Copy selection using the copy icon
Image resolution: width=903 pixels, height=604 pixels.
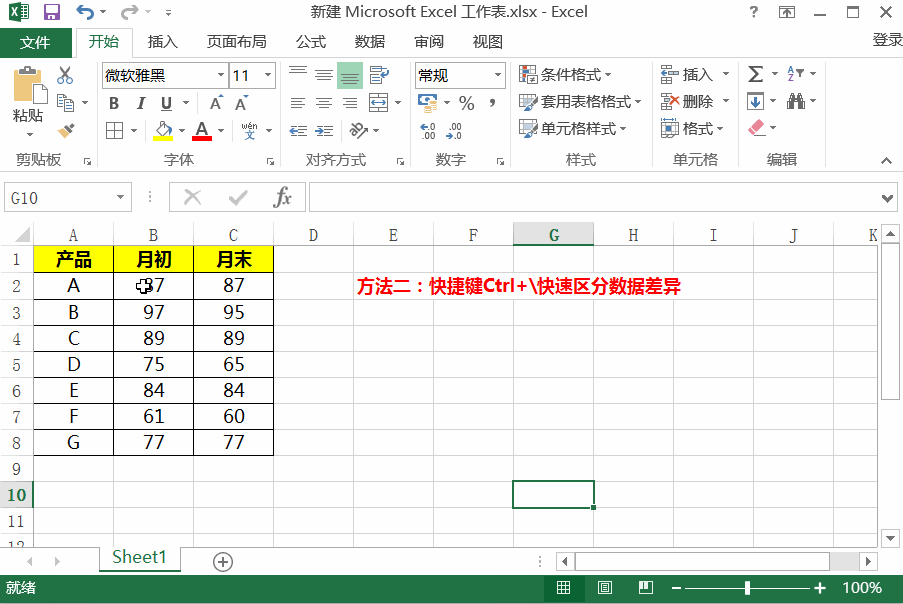click(x=65, y=102)
